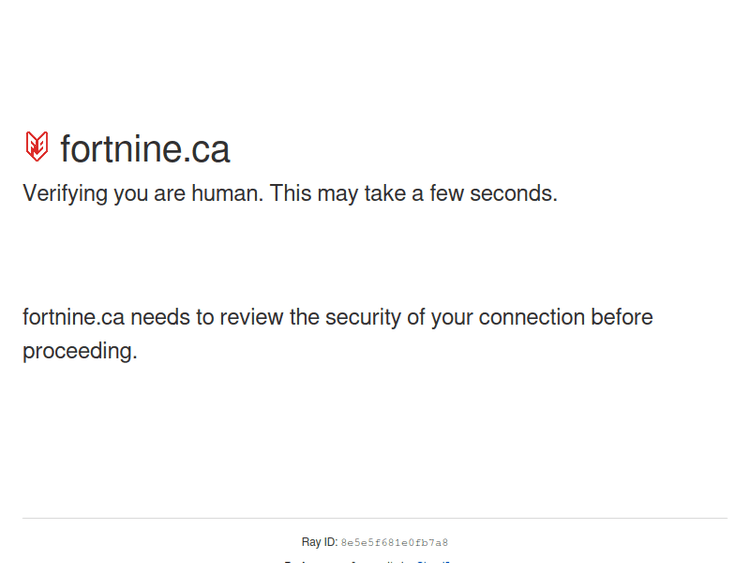Click the word "the" before "security"

(304, 317)
